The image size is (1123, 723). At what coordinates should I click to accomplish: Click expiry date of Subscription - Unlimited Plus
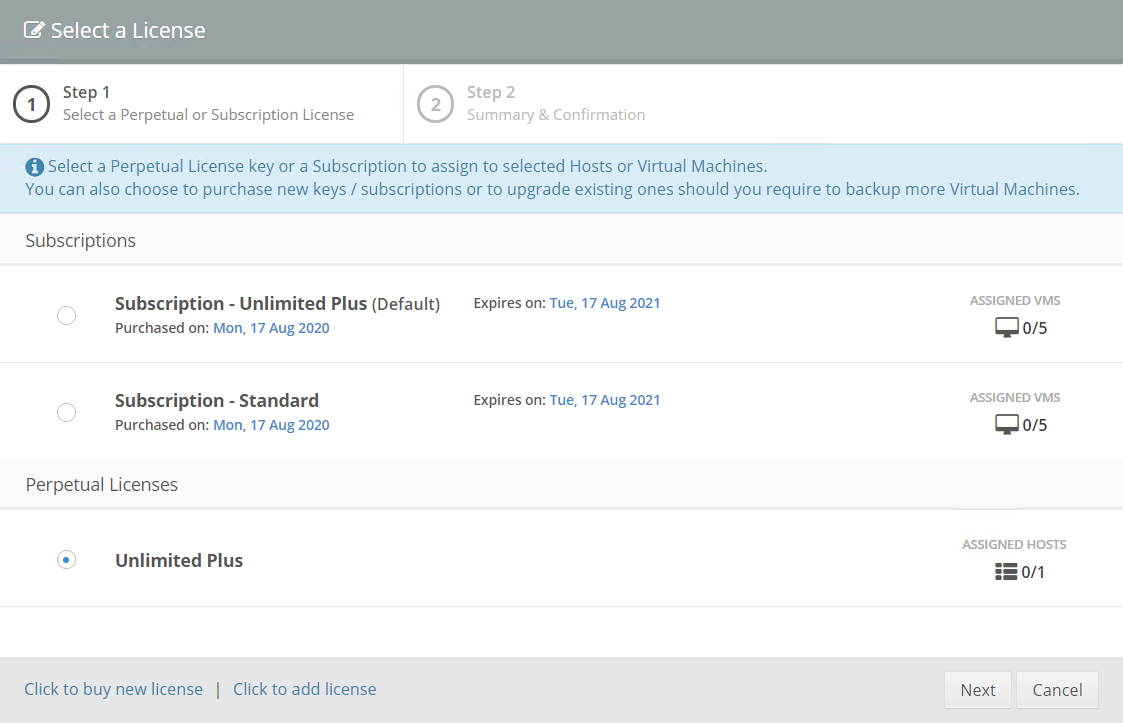605,303
